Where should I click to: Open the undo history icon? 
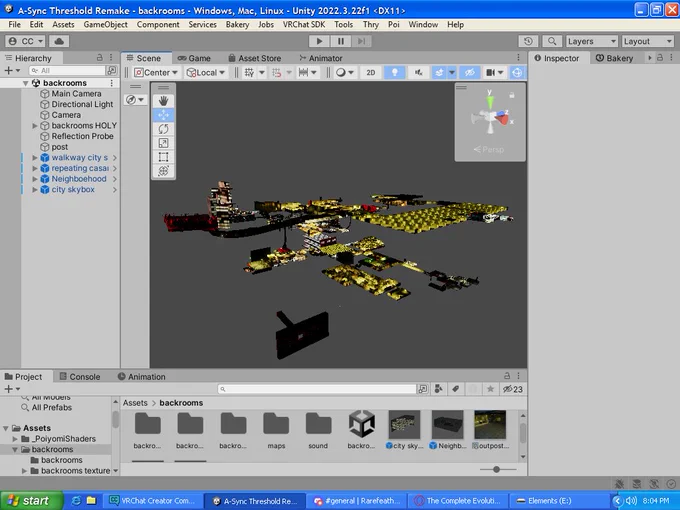tap(528, 41)
